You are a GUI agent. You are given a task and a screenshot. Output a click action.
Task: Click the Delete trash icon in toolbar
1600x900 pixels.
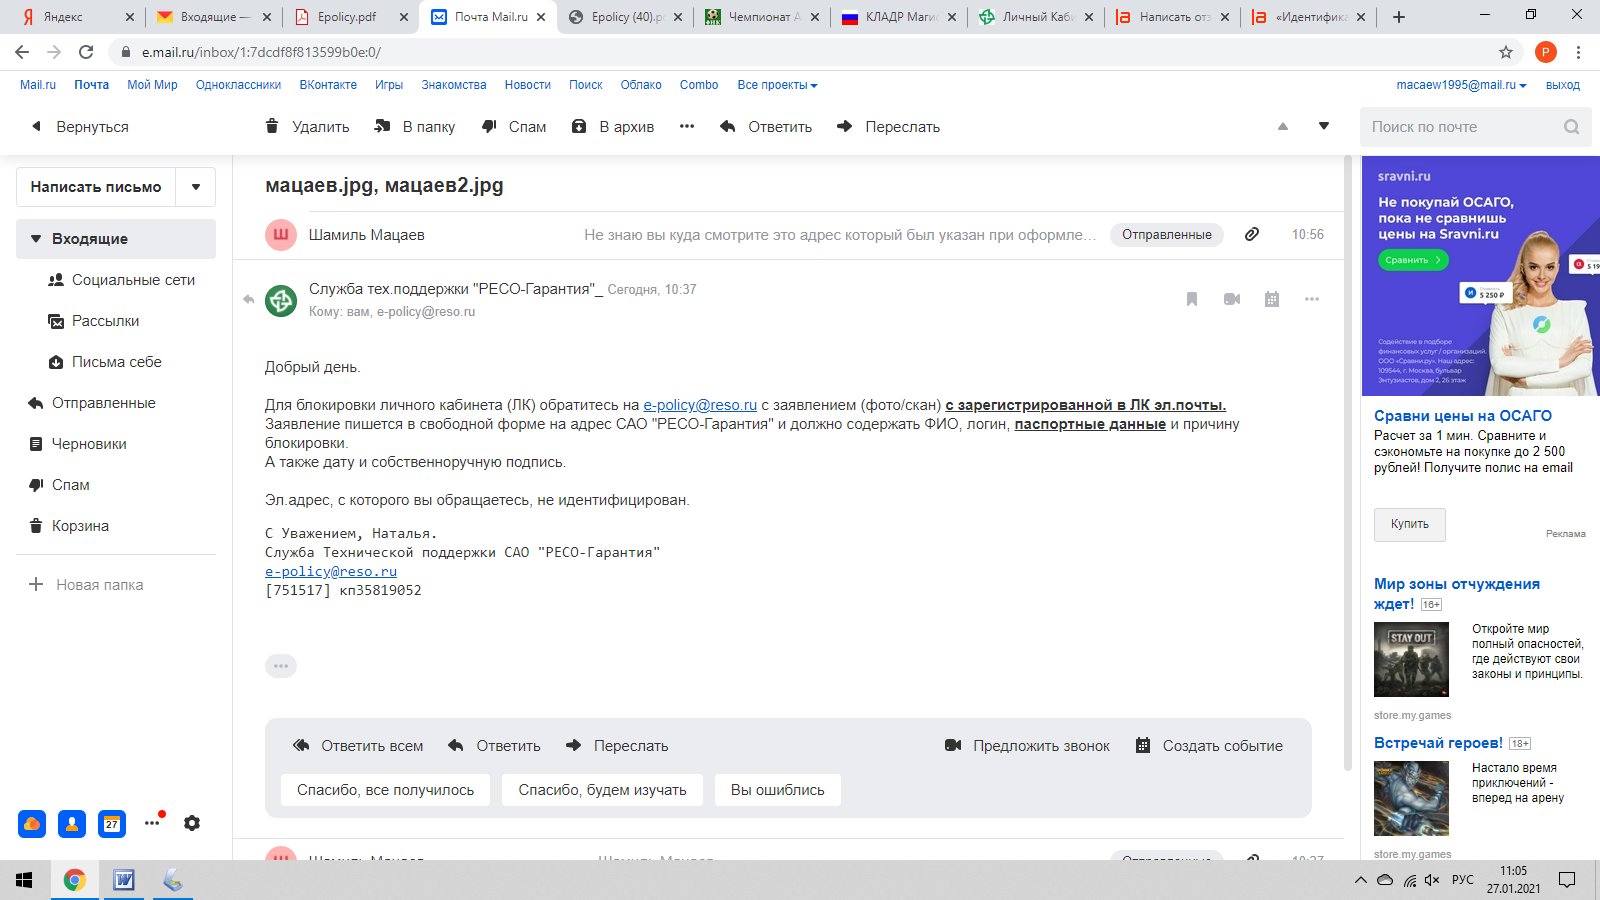point(272,126)
